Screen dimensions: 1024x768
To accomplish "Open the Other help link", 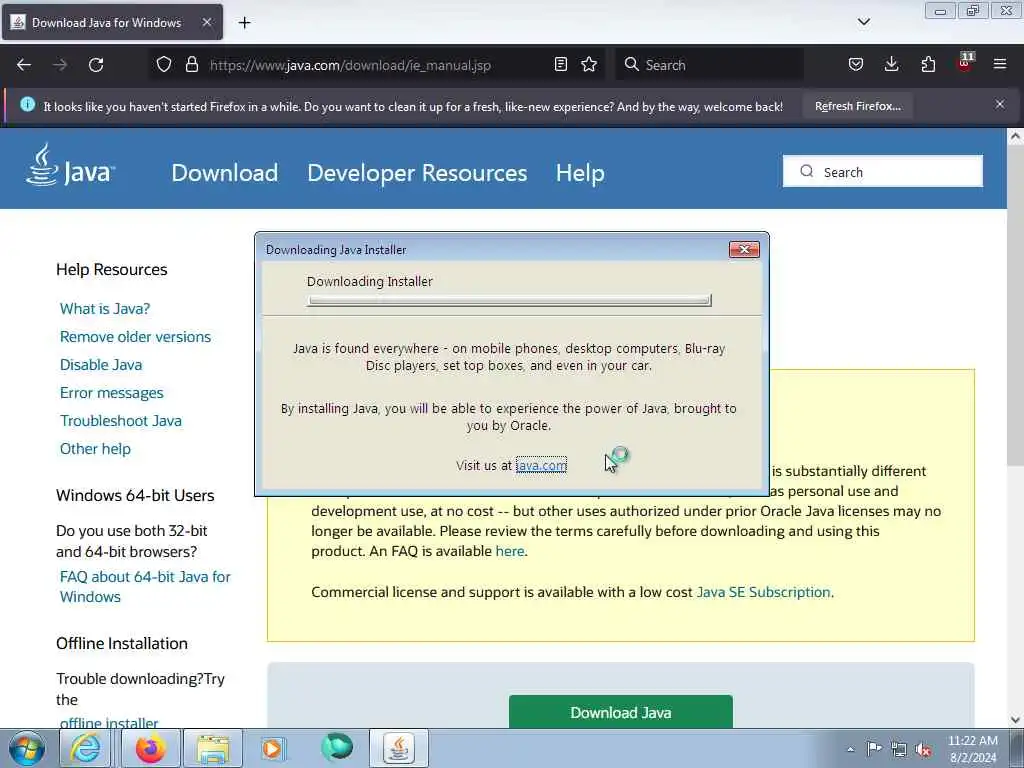I will pos(95,449).
